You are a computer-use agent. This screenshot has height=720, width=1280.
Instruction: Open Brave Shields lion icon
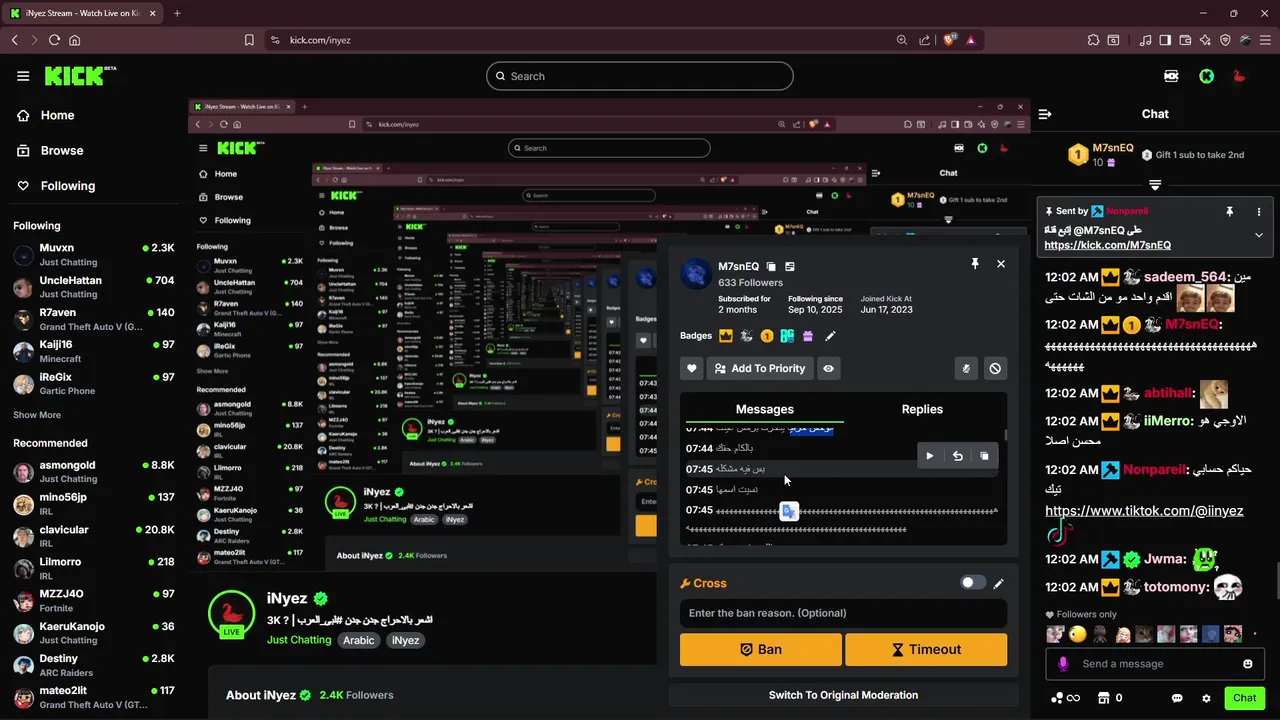[x=950, y=40]
